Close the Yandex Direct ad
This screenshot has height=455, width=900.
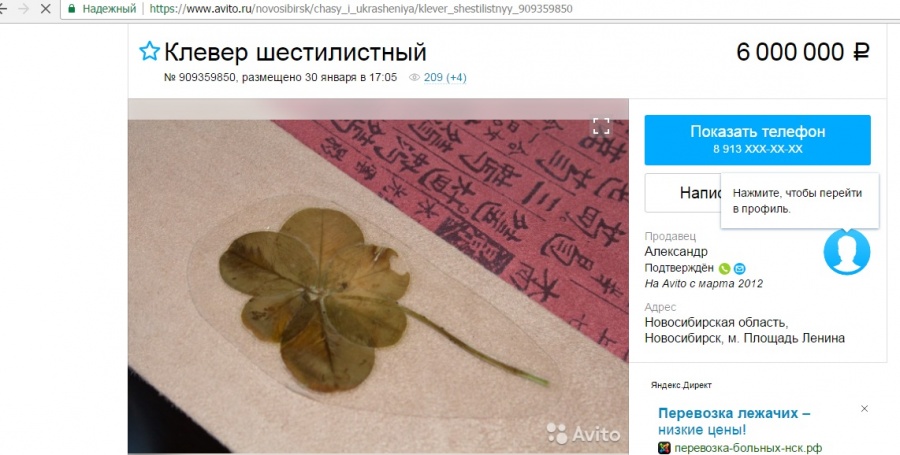[x=864, y=409]
